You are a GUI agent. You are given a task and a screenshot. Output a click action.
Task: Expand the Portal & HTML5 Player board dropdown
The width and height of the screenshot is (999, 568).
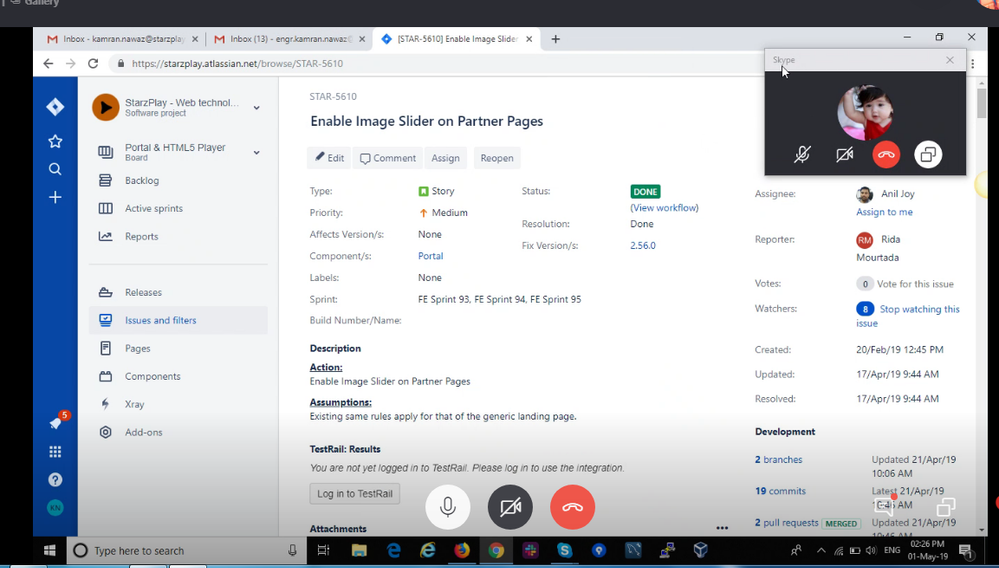(257, 152)
